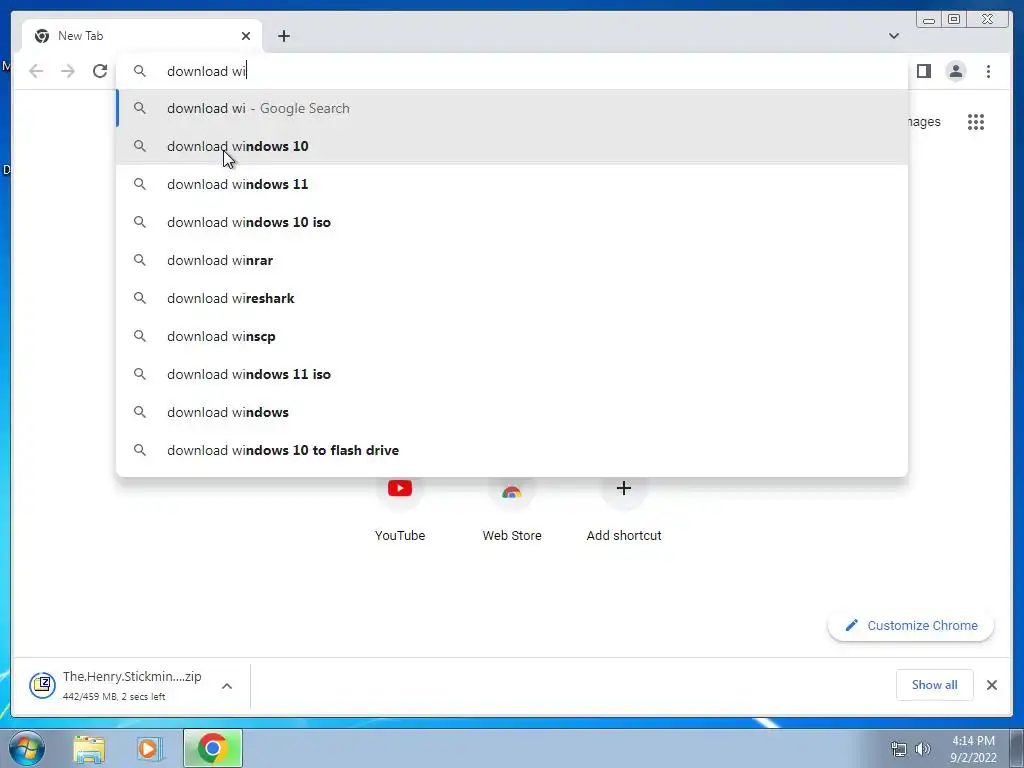Choose the plain 'download windows' suggestion
Viewport: 1024px width, 768px height.
[x=512, y=412]
